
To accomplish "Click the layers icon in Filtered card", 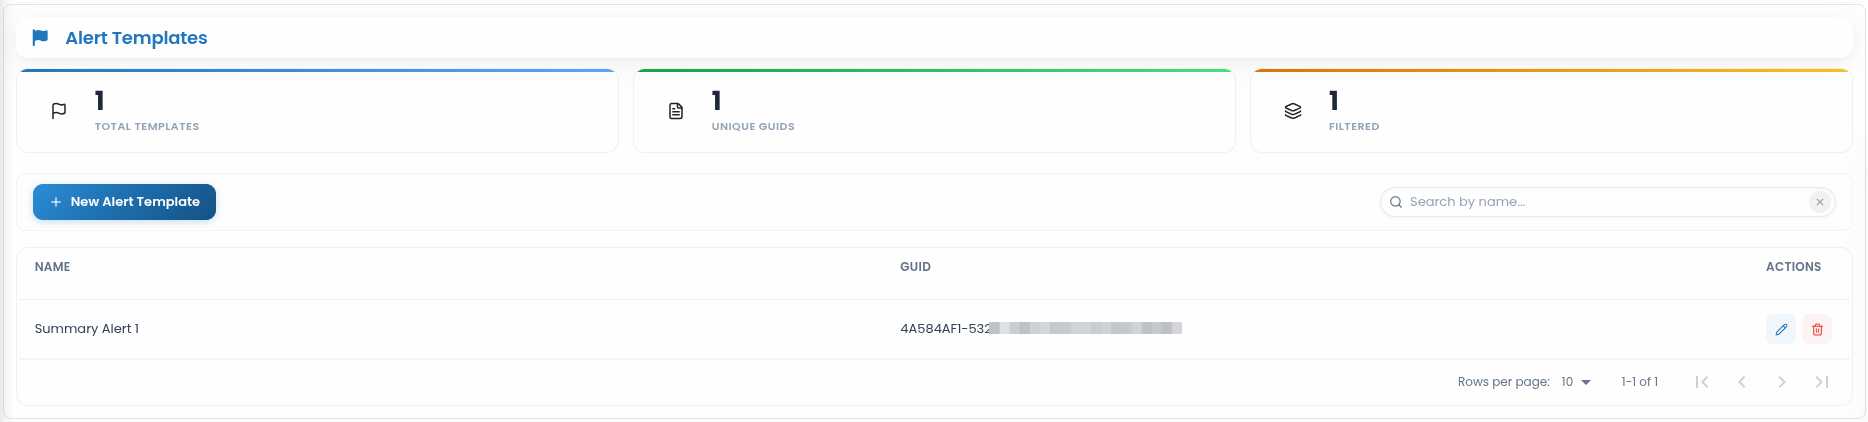I will point(1293,111).
